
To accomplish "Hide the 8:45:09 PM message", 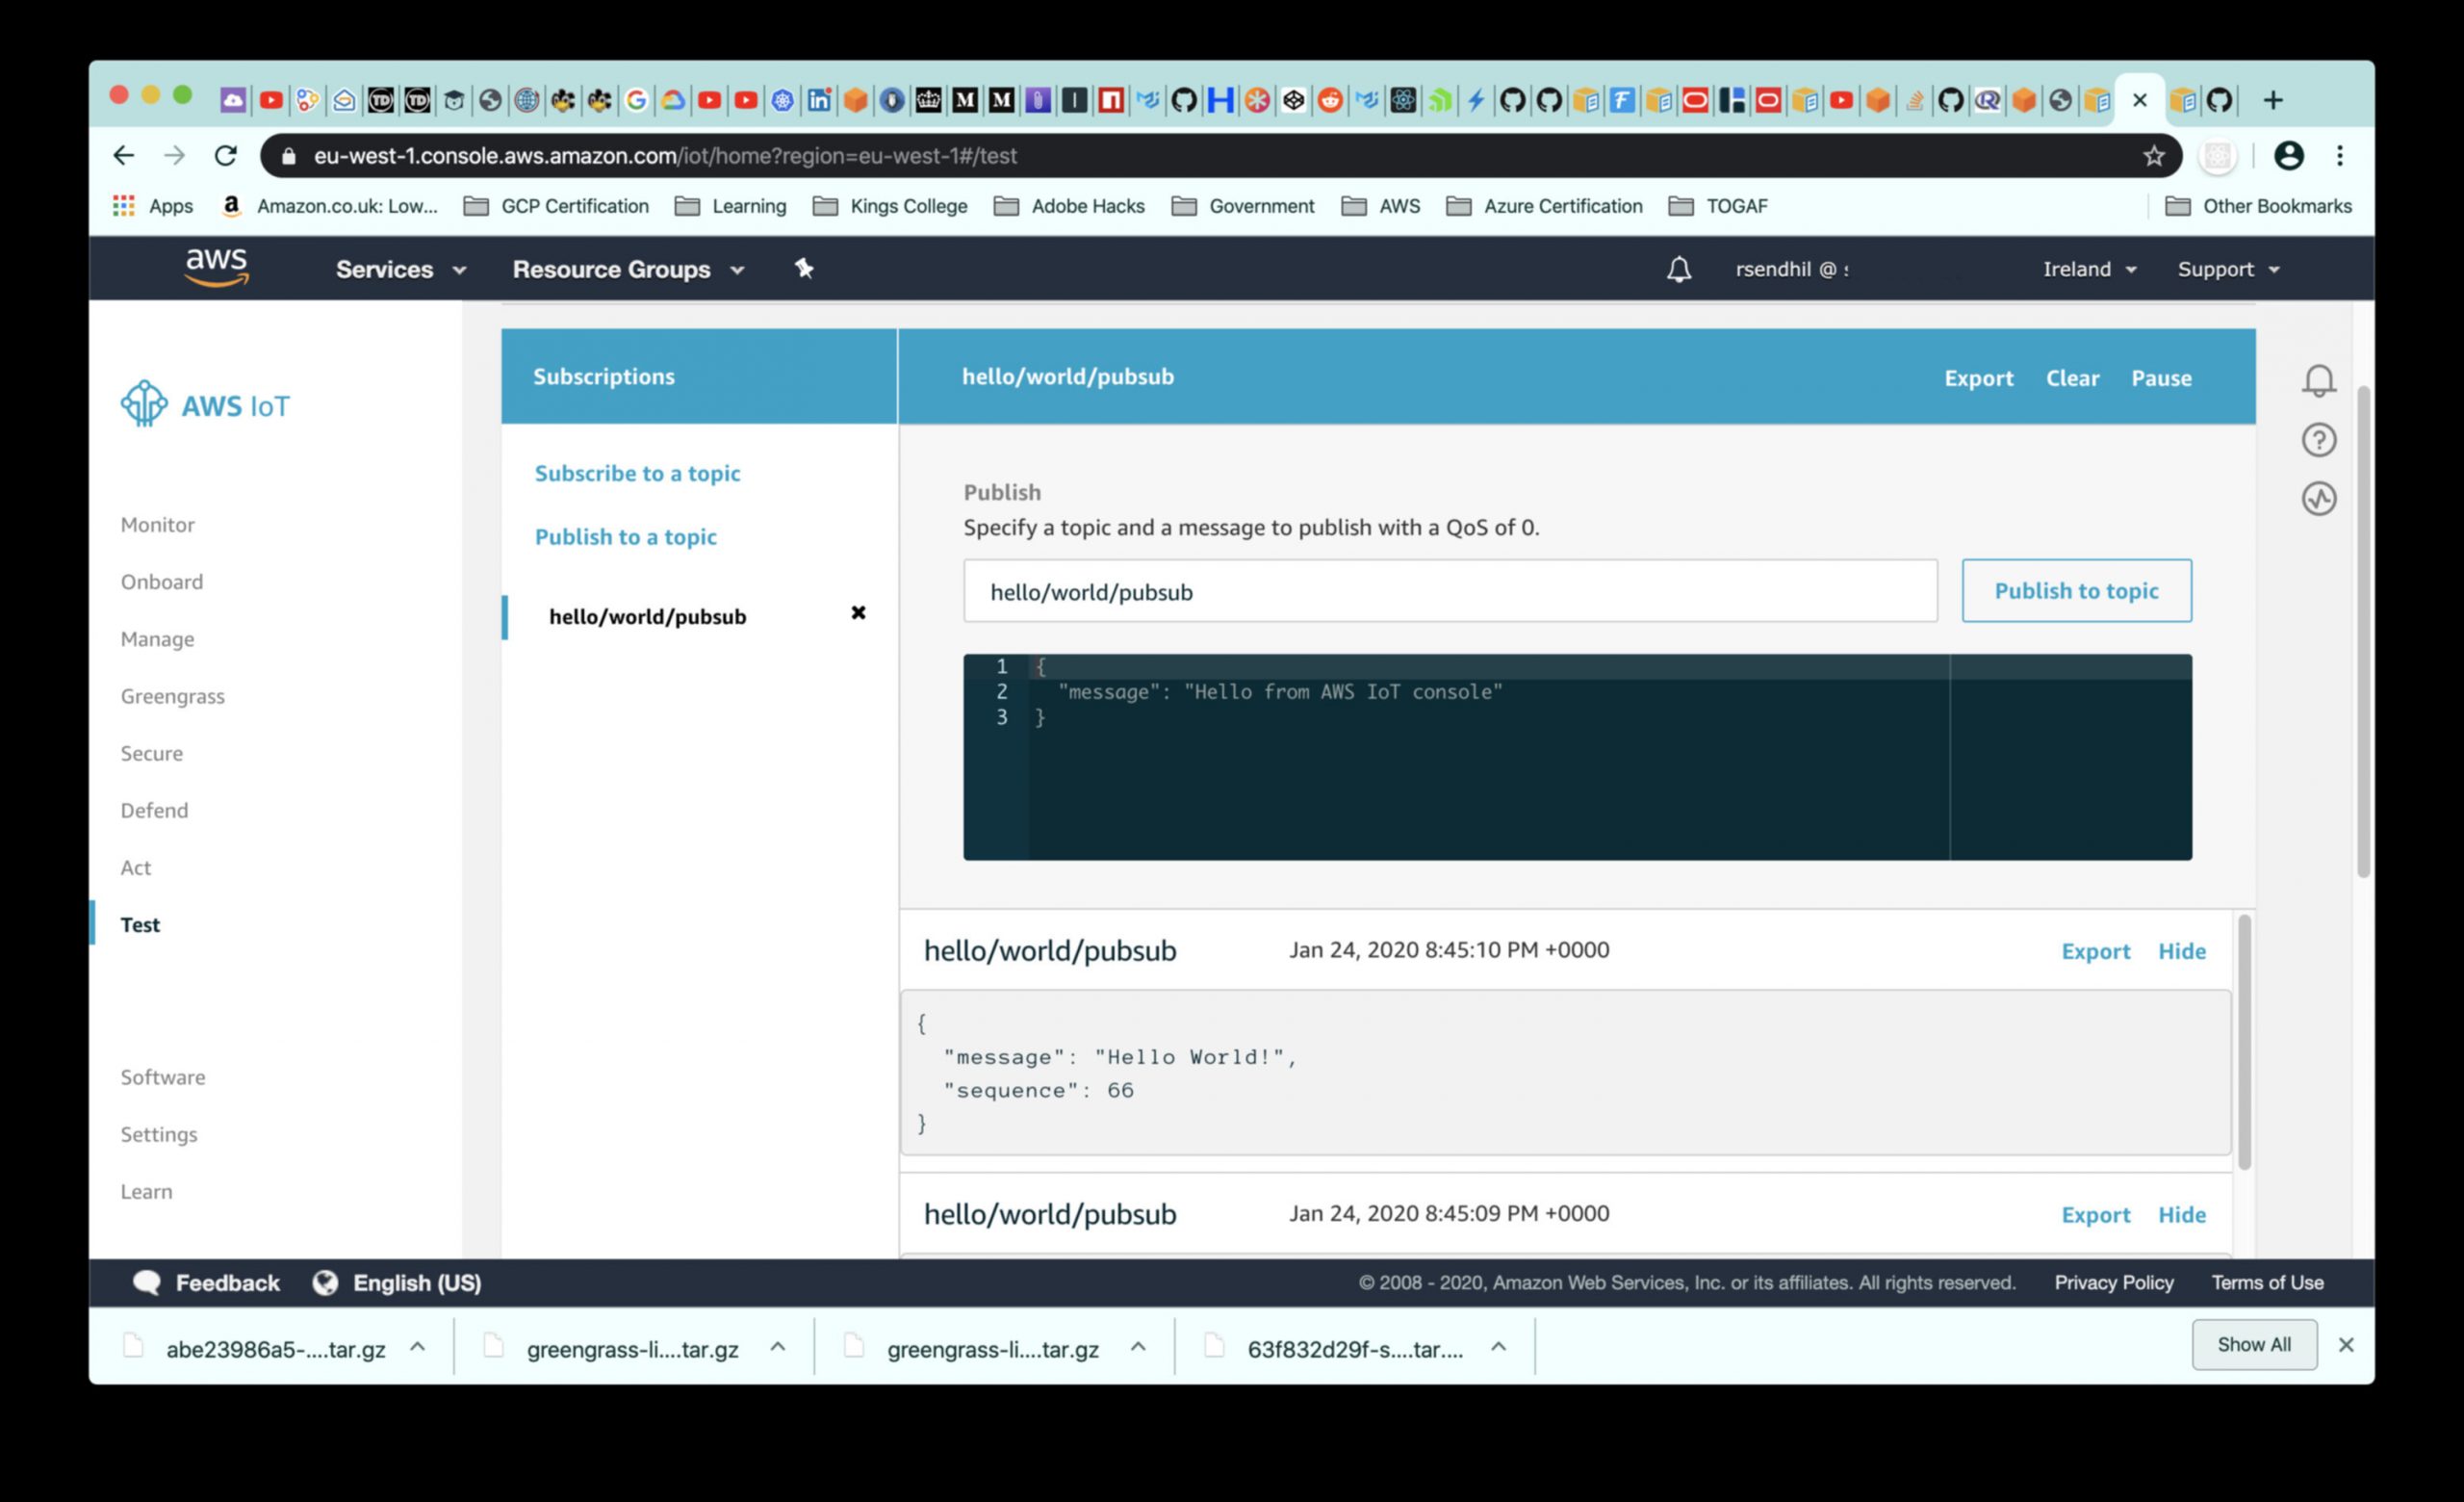I will (2181, 1214).
